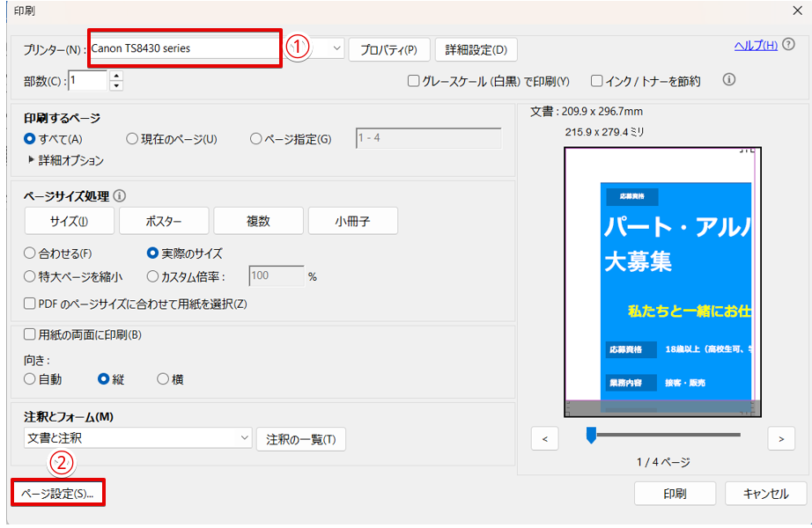Open 詳細設定 button

click(x=476, y=50)
